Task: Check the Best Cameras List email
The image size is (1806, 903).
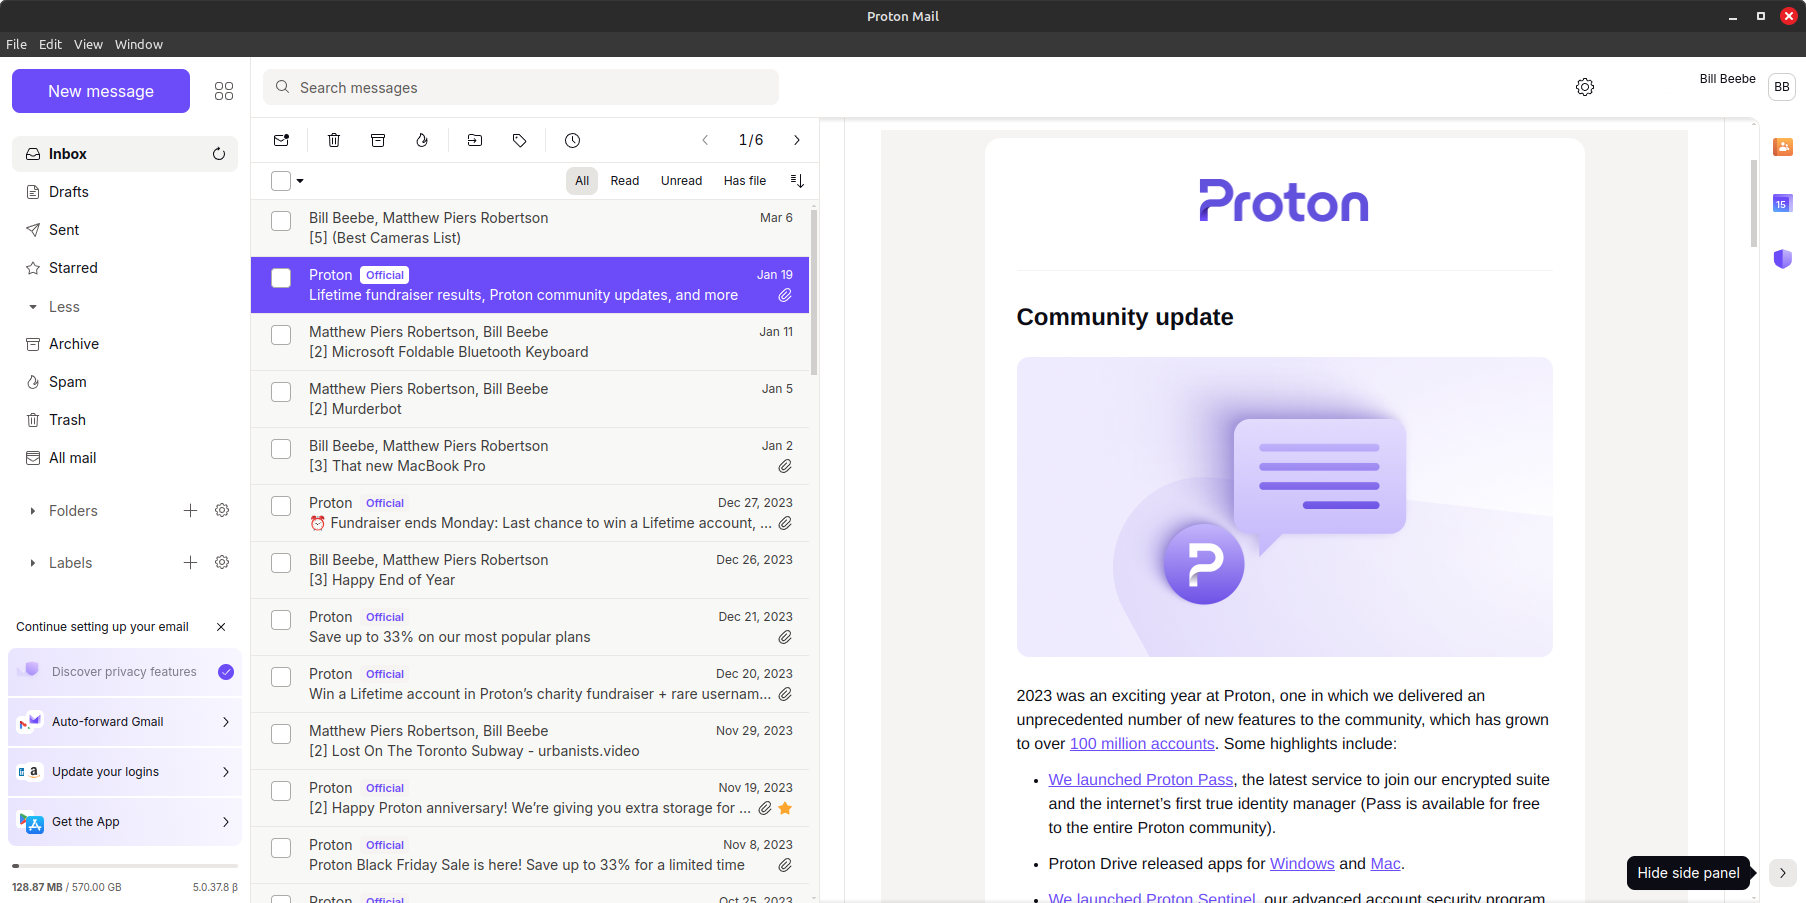Action: pyautogui.click(x=281, y=221)
